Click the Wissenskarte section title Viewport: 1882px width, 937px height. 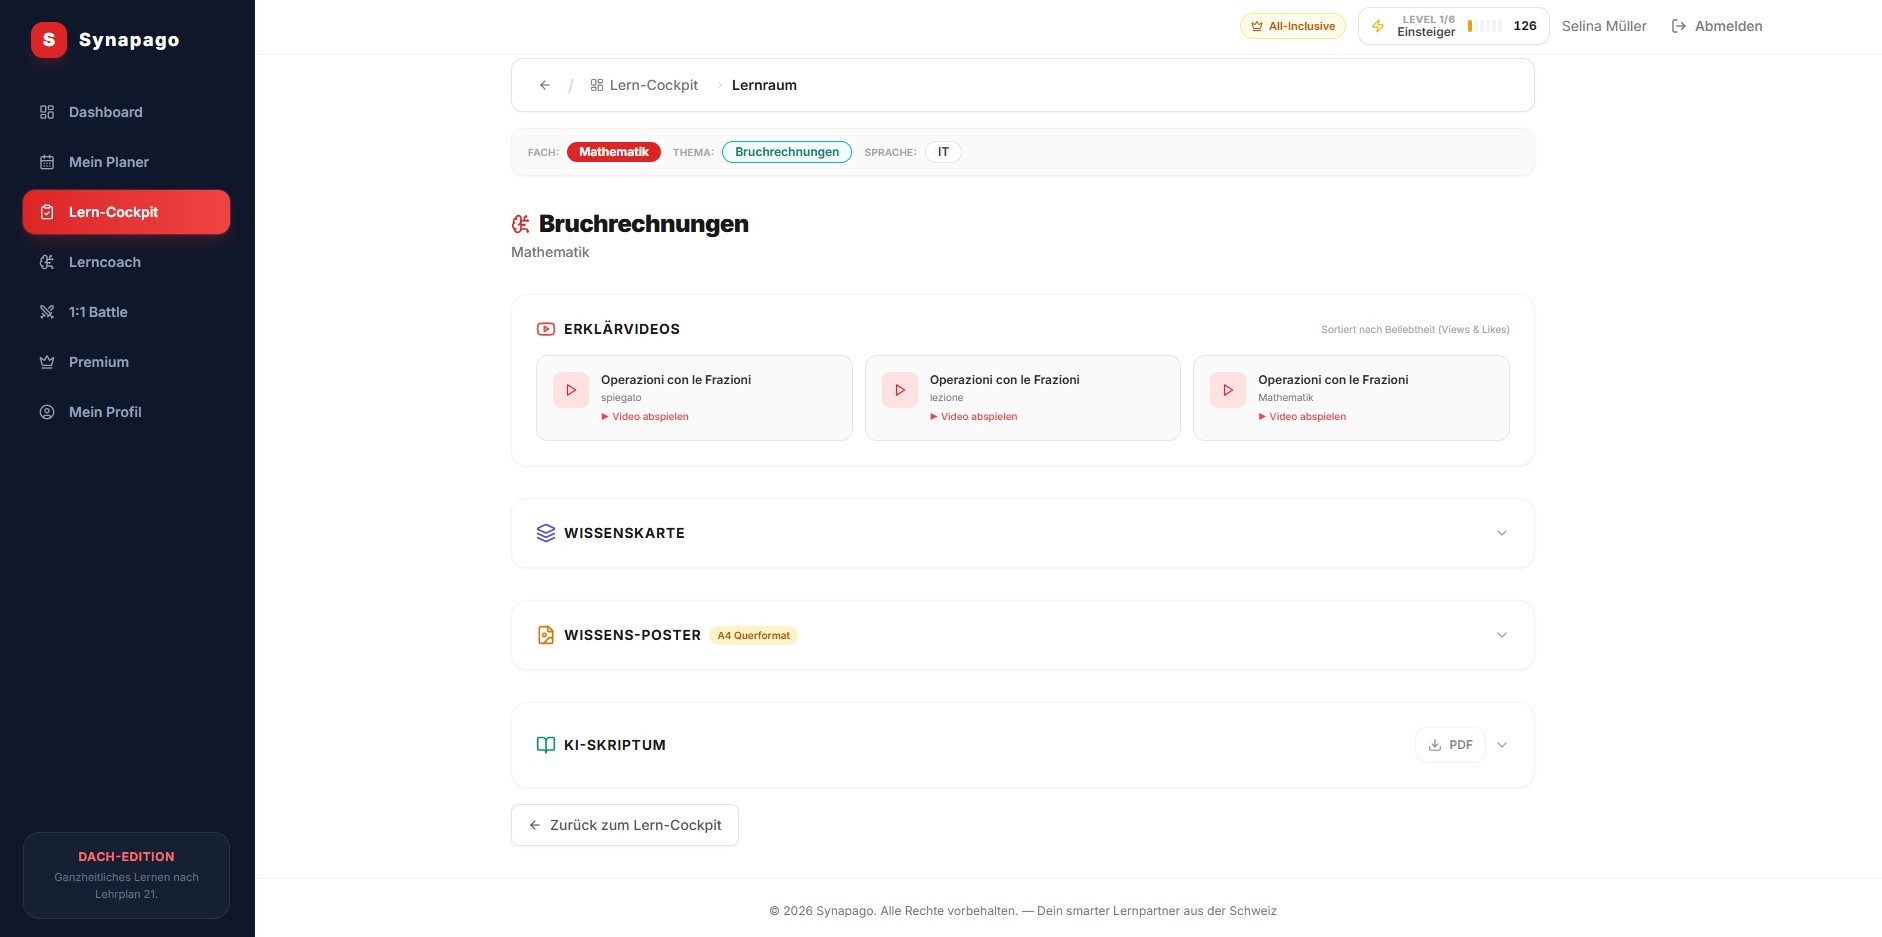[624, 533]
